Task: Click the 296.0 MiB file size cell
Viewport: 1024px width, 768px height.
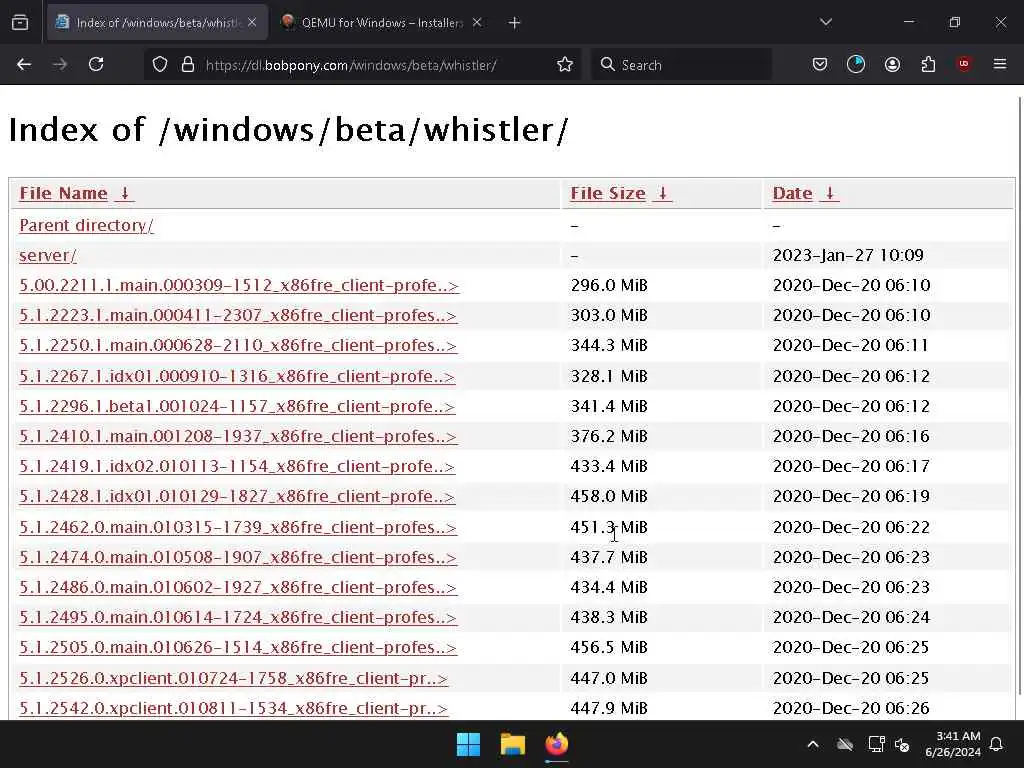Action: (609, 285)
